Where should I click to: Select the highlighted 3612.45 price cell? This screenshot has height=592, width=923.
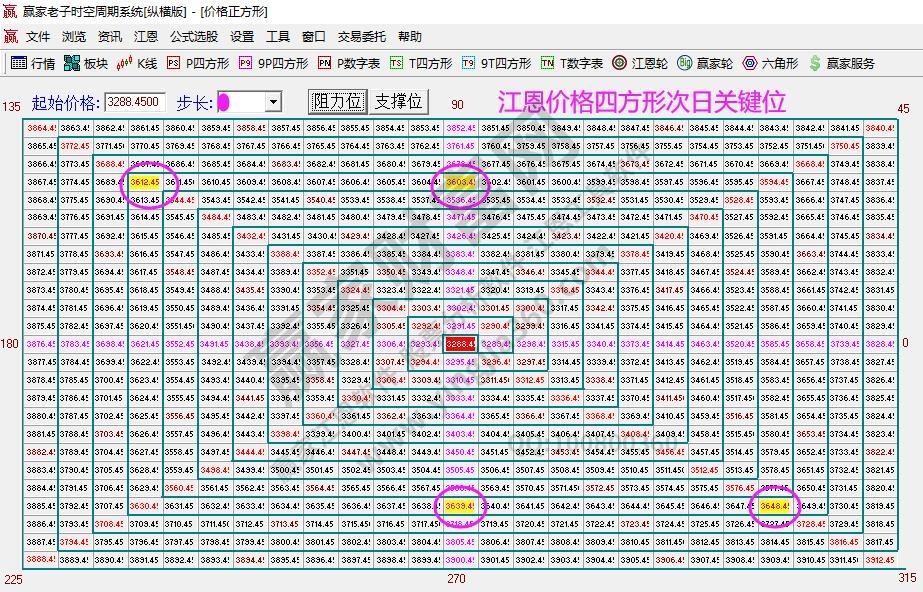[146, 182]
